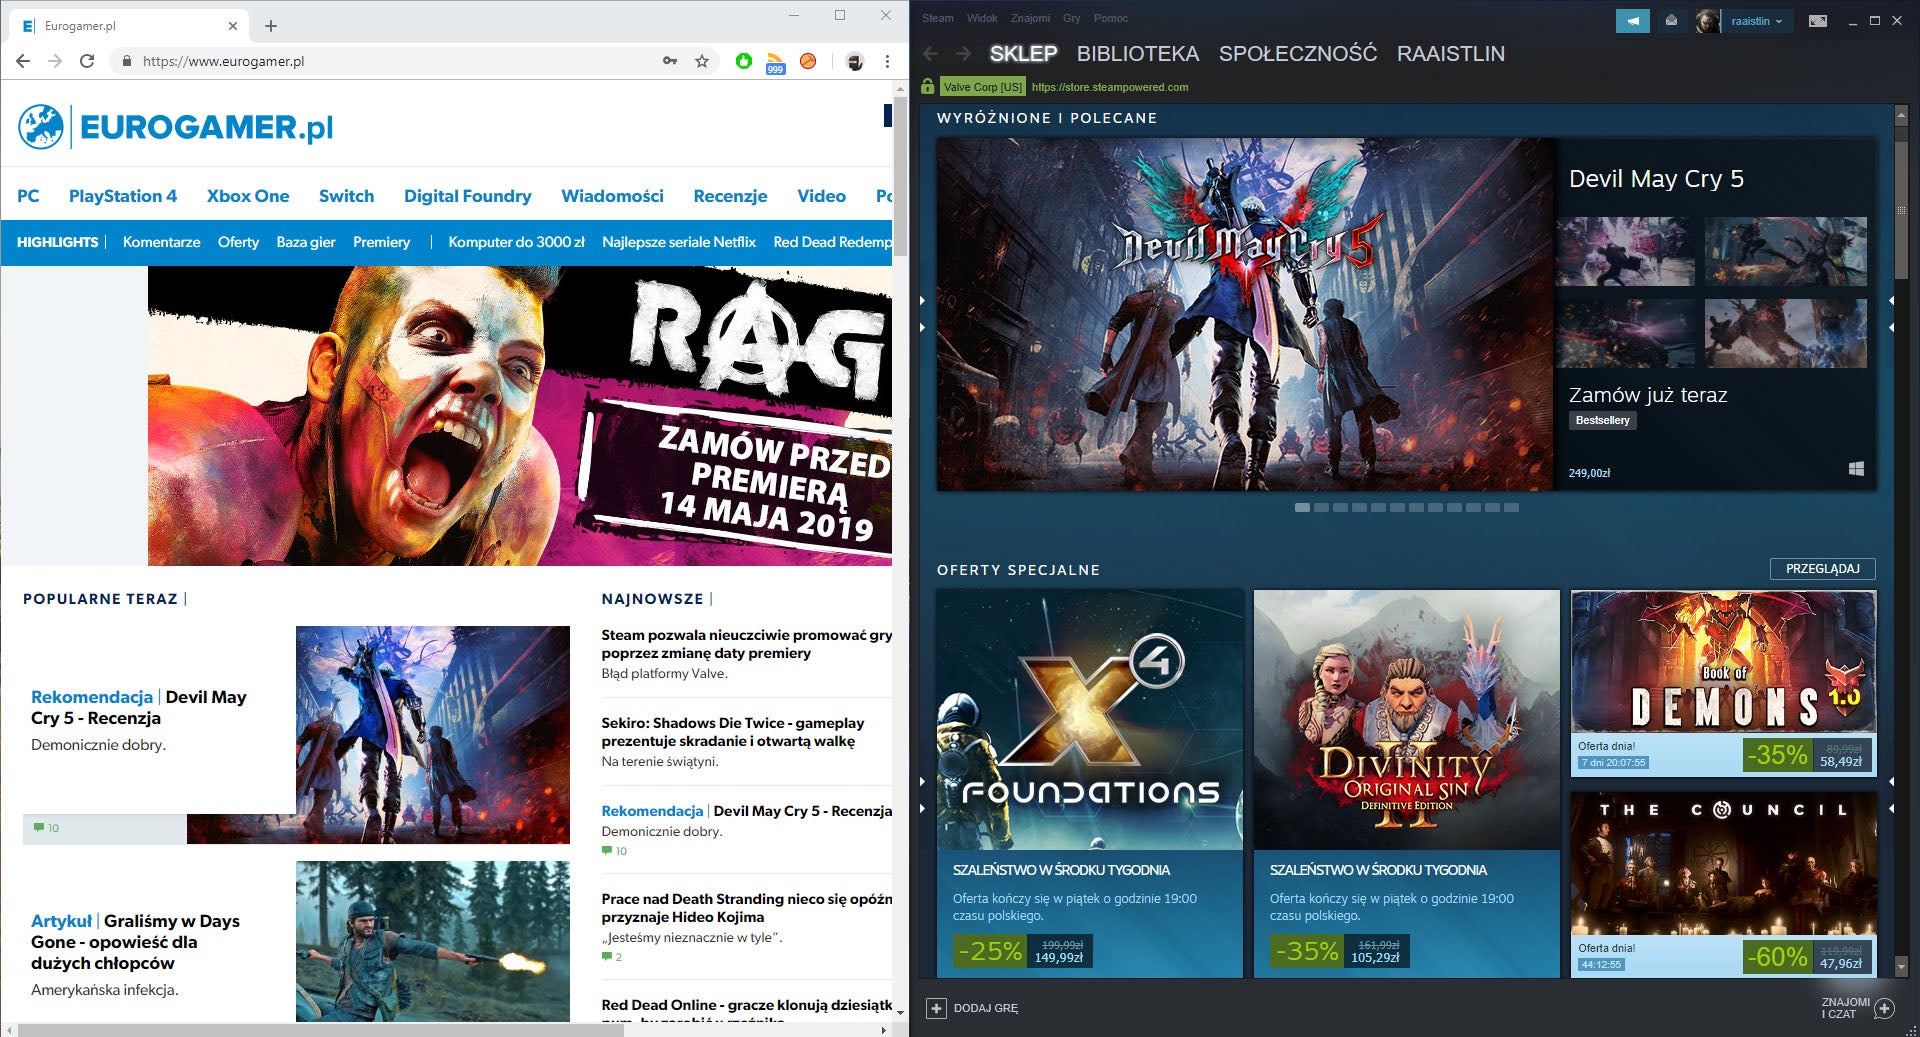This screenshot has height=1037, width=1920.
Task: Click the orange round extension icon in Chrome
Action: pyautogui.click(x=808, y=61)
